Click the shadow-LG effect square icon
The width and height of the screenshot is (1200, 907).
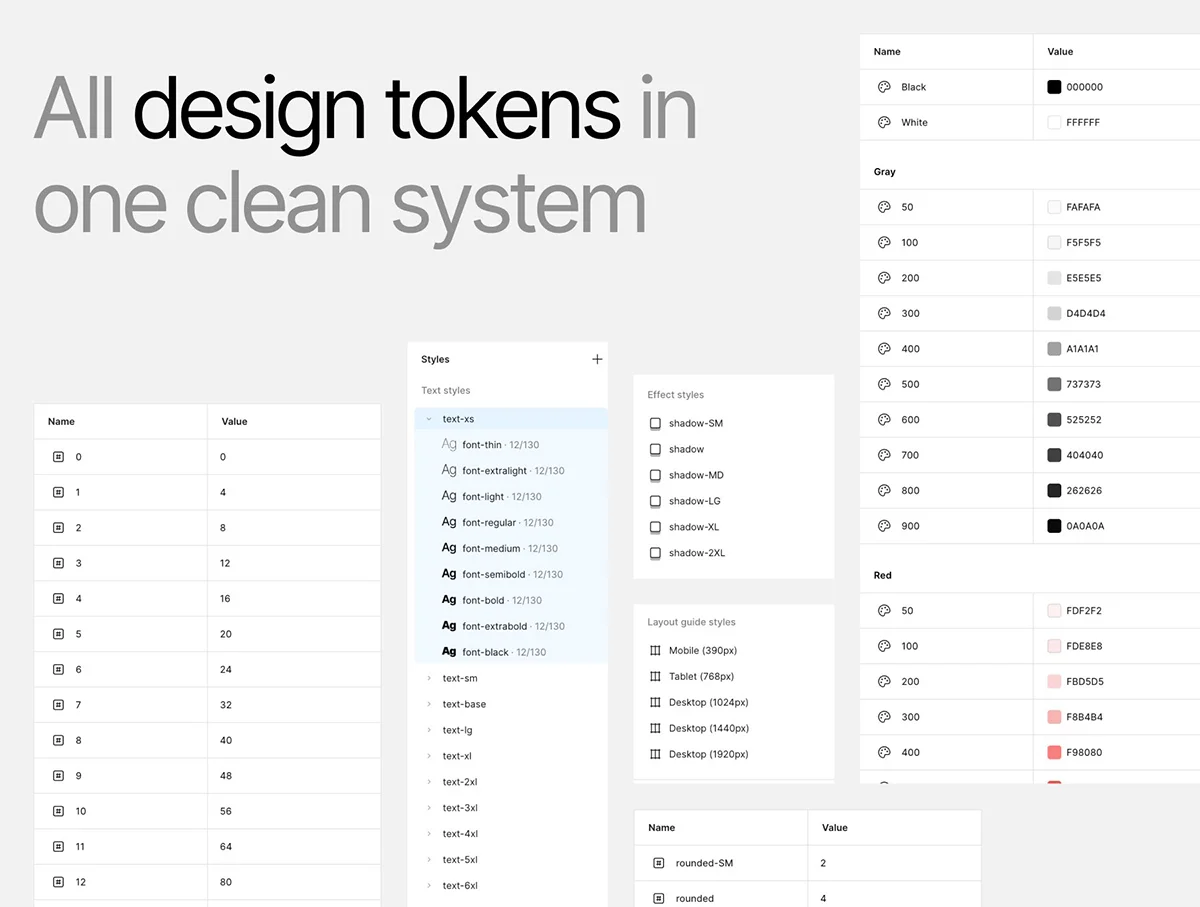[x=655, y=501]
